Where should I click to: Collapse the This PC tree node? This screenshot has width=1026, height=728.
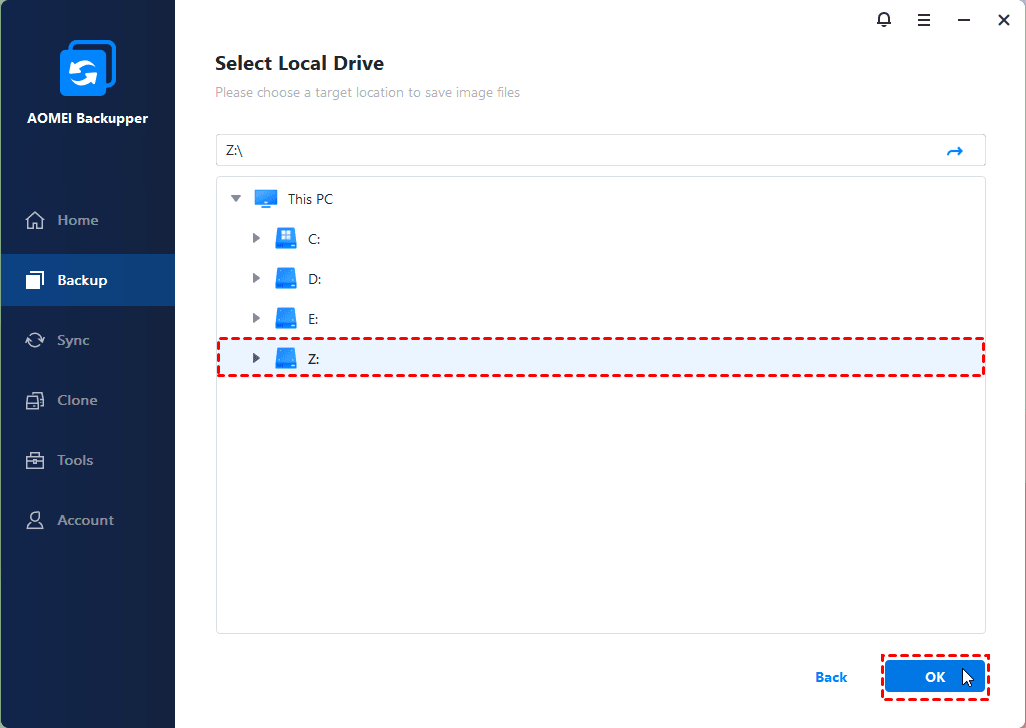pos(236,199)
